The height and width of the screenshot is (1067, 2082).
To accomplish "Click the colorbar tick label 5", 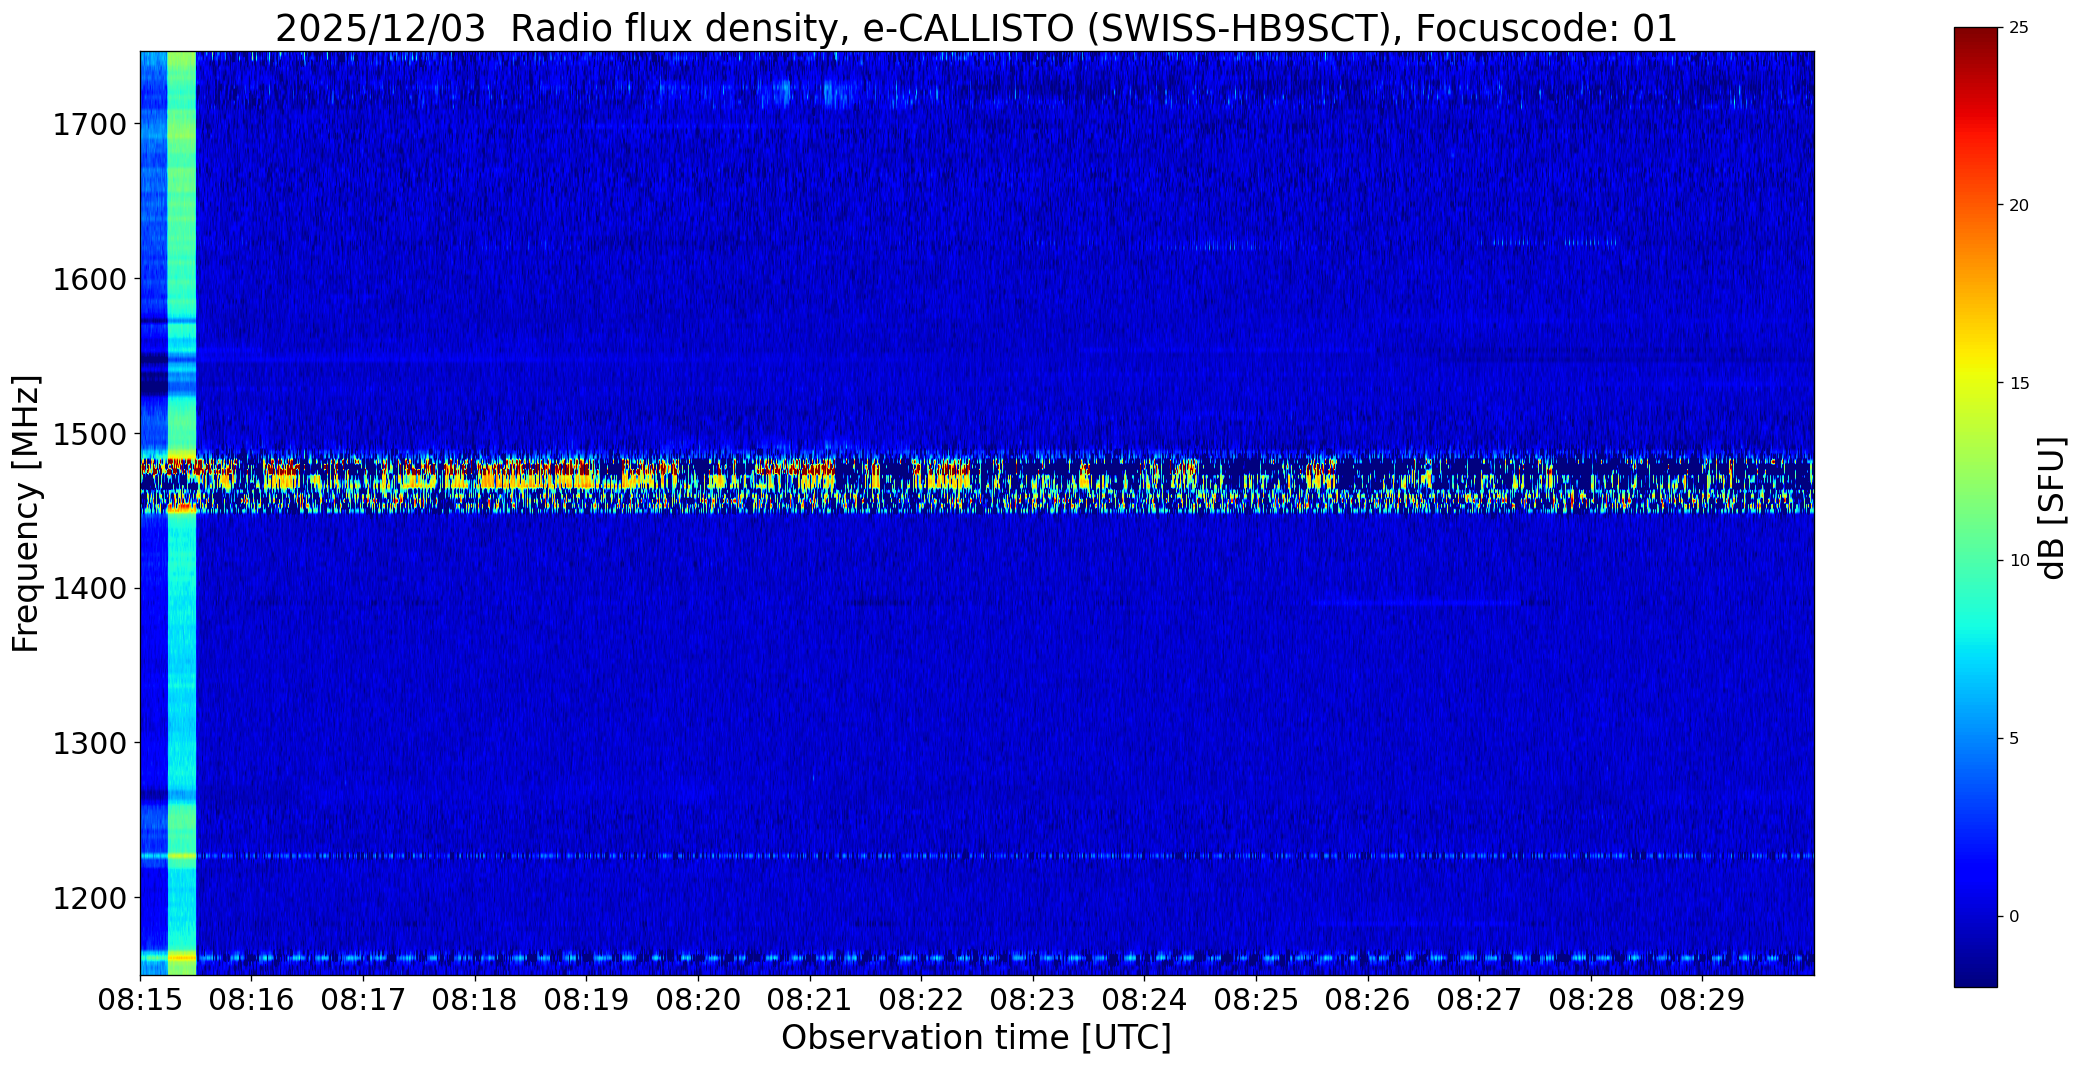I will coord(2014,739).
